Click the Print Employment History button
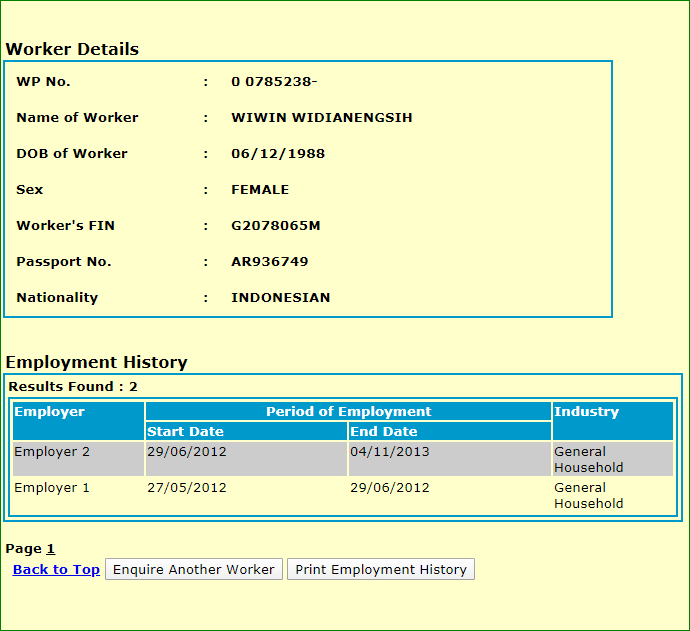The width and height of the screenshot is (690, 631). pos(381,569)
